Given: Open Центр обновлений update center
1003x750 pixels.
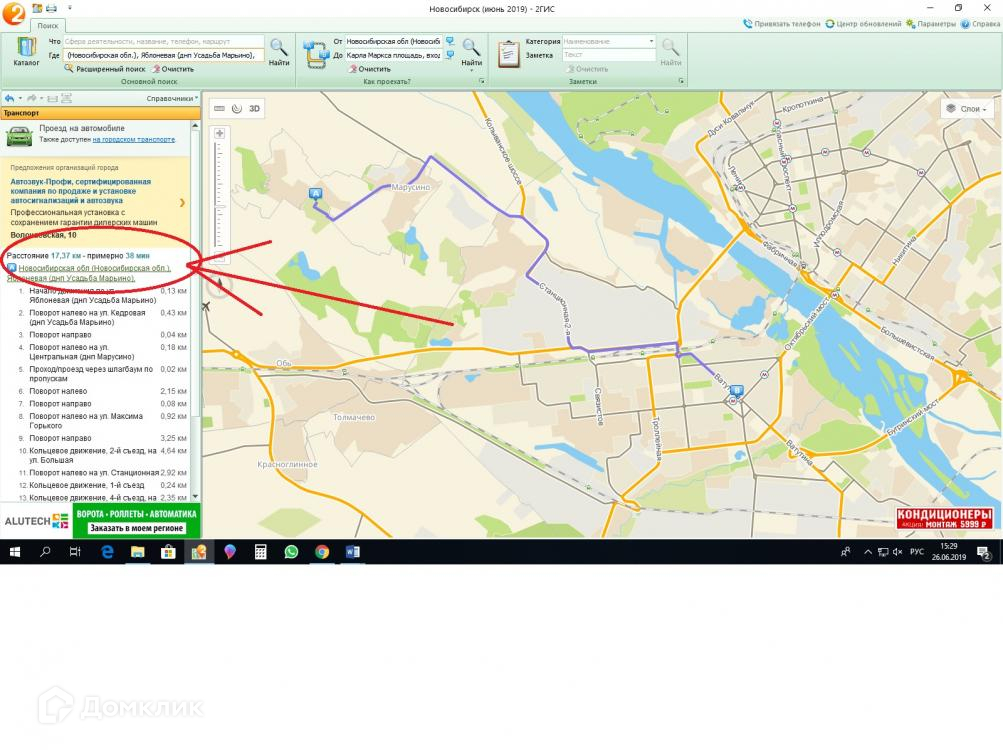Looking at the screenshot, I should coord(863,24).
